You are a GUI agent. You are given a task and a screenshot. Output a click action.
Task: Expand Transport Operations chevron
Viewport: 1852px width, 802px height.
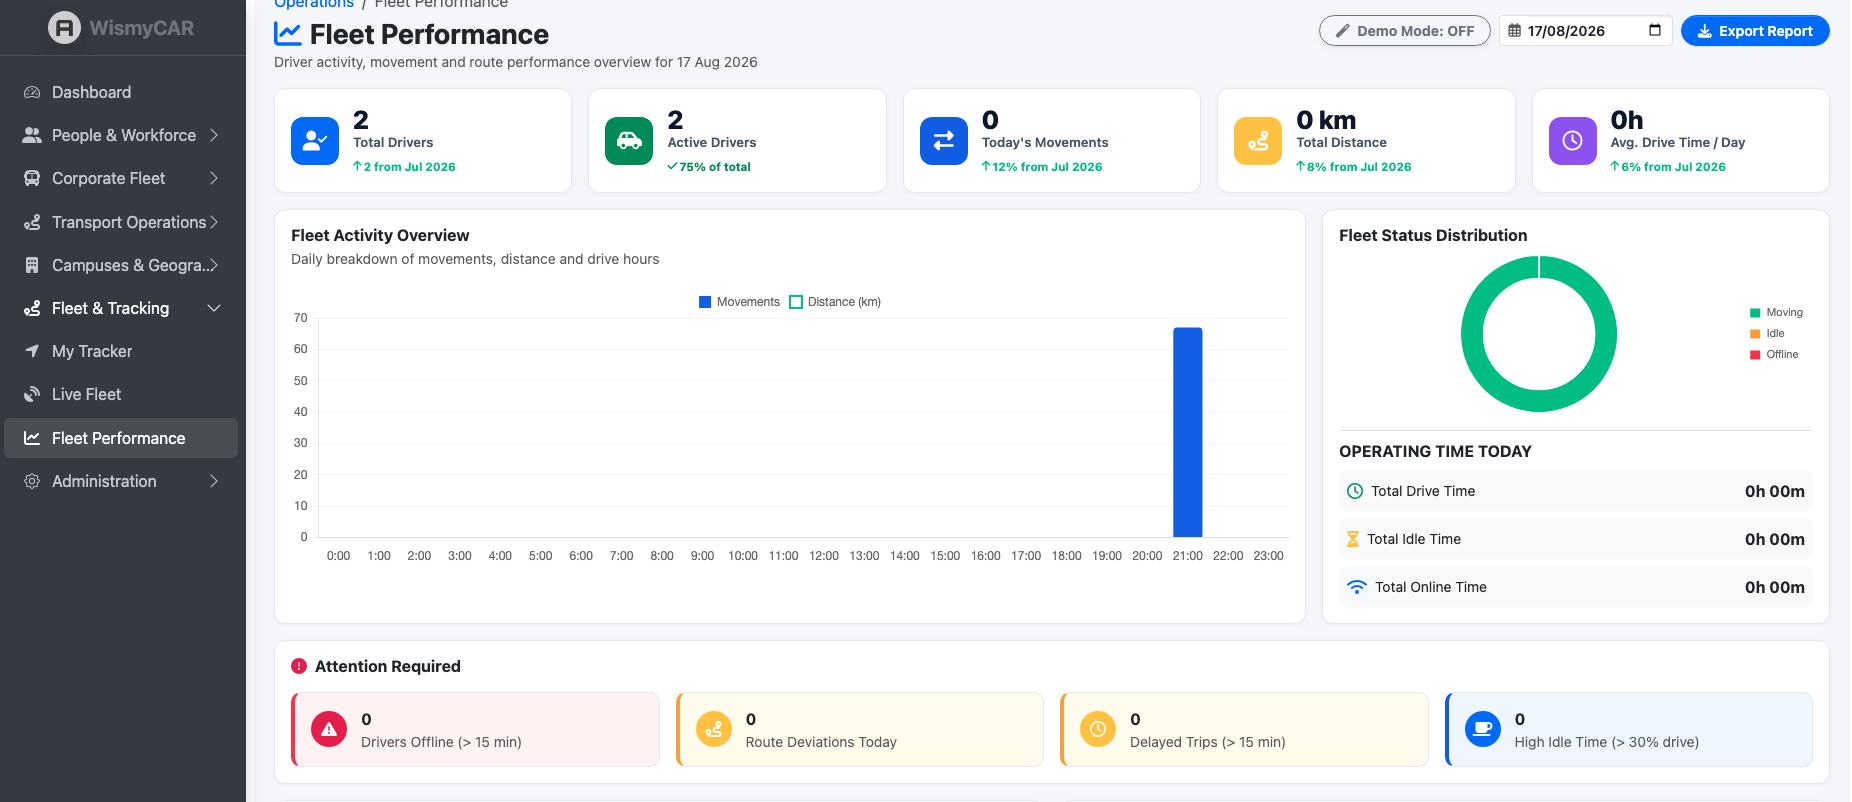pyautogui.click(x=214, y=222)
